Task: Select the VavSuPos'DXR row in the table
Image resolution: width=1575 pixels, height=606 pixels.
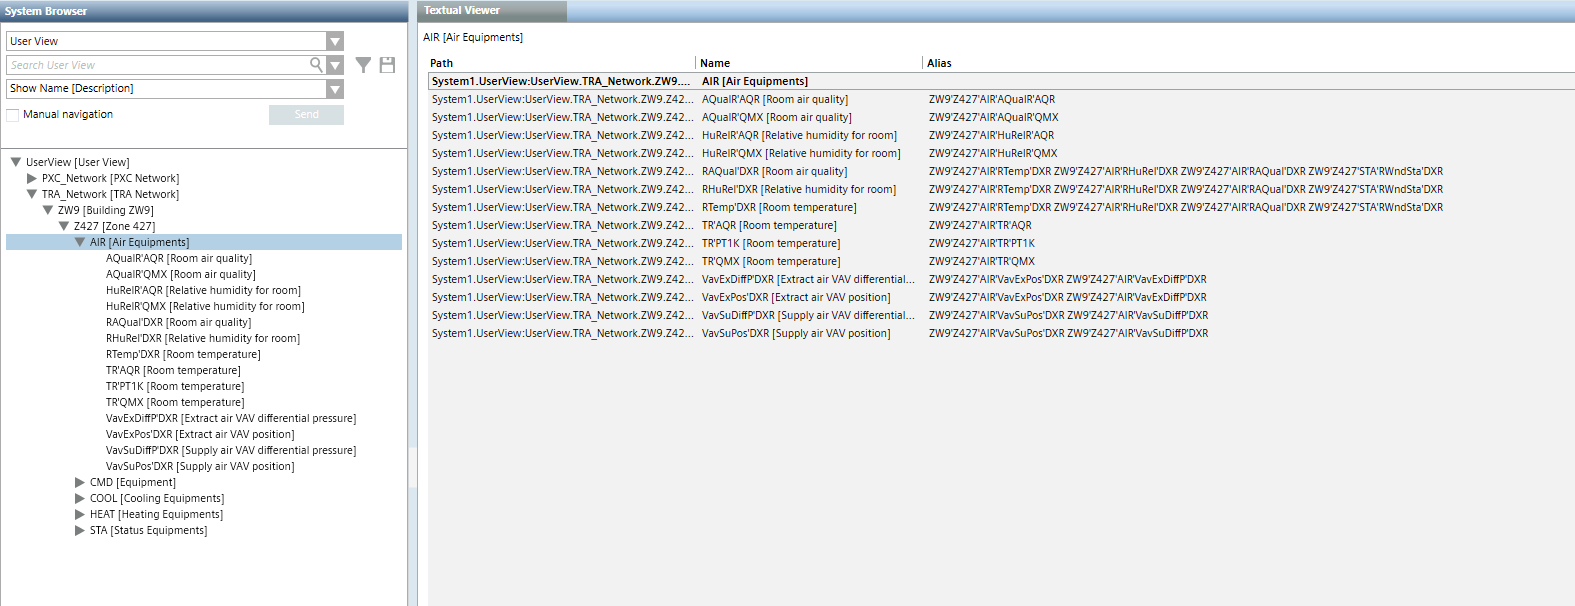Action: pos(795,333)
